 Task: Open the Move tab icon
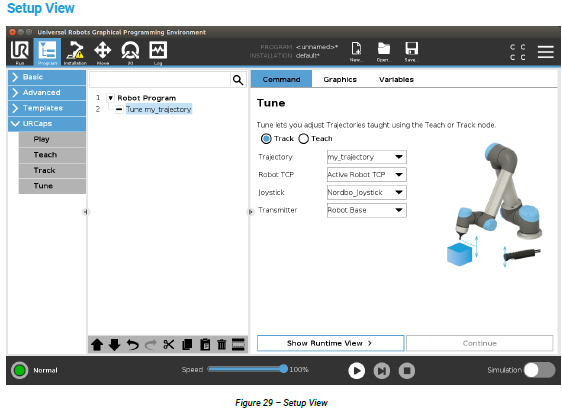(103, 52)
